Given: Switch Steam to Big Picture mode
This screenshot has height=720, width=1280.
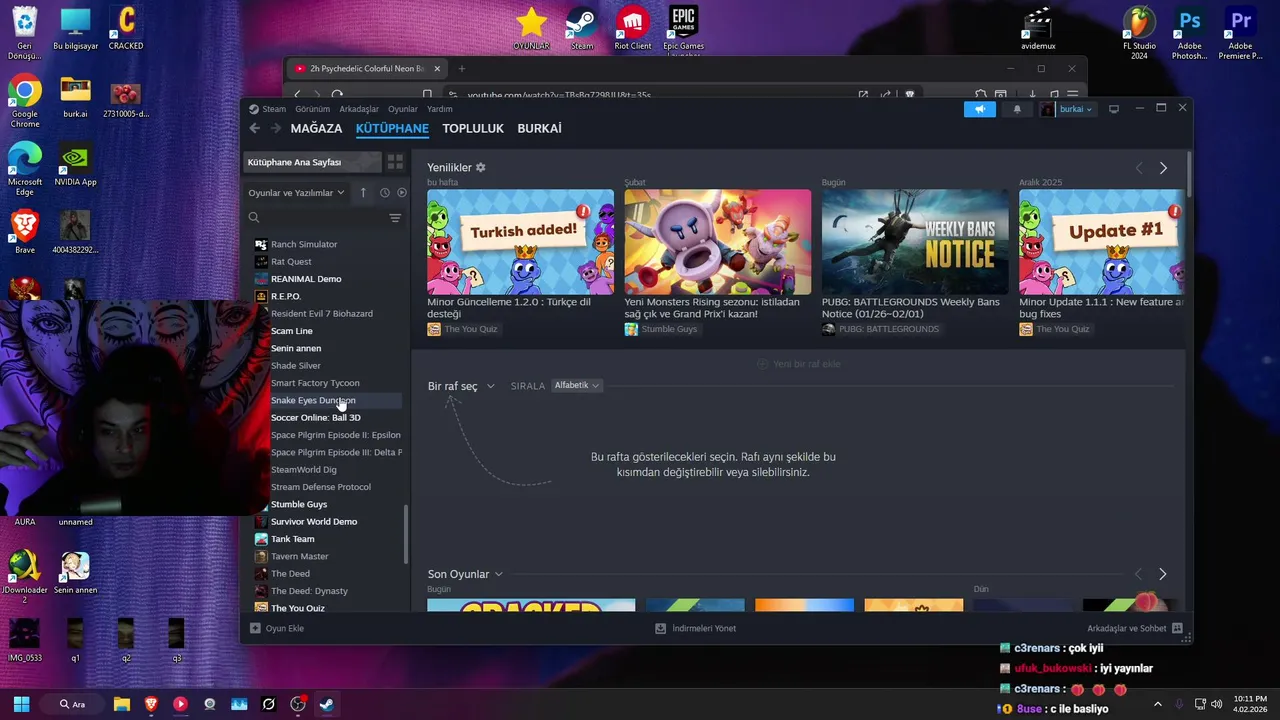Looking at the screenshot, I should tap(1114, 109).
